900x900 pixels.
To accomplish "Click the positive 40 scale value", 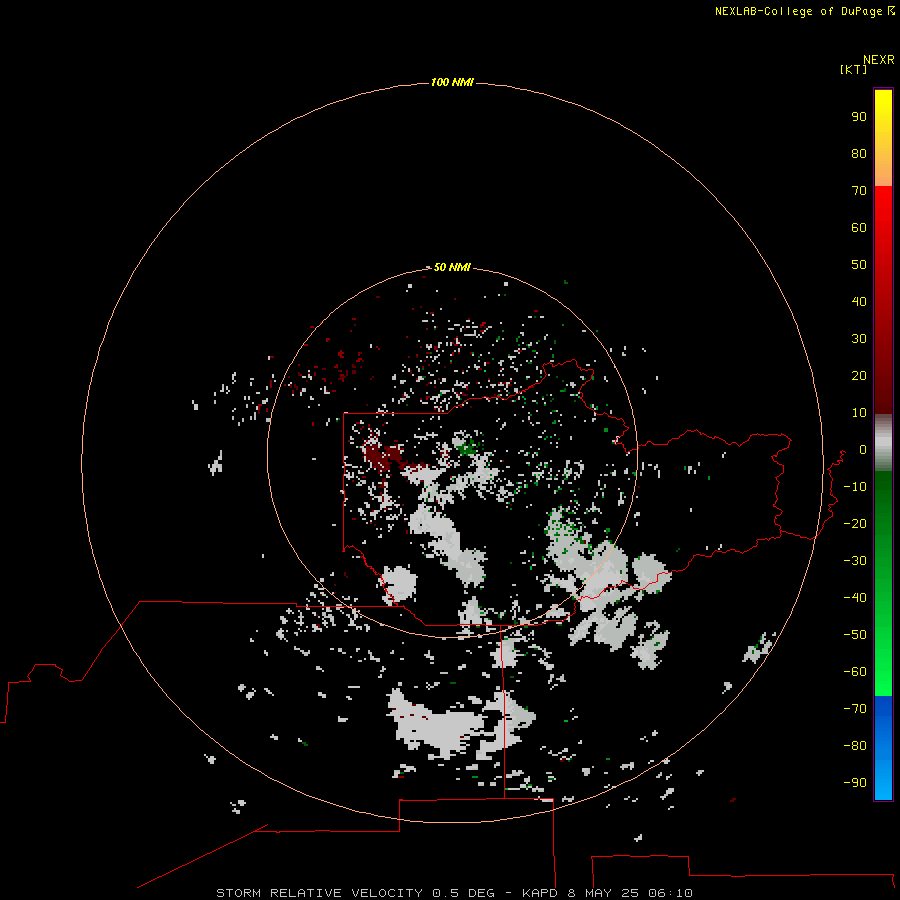I will [x=859, y=301].
